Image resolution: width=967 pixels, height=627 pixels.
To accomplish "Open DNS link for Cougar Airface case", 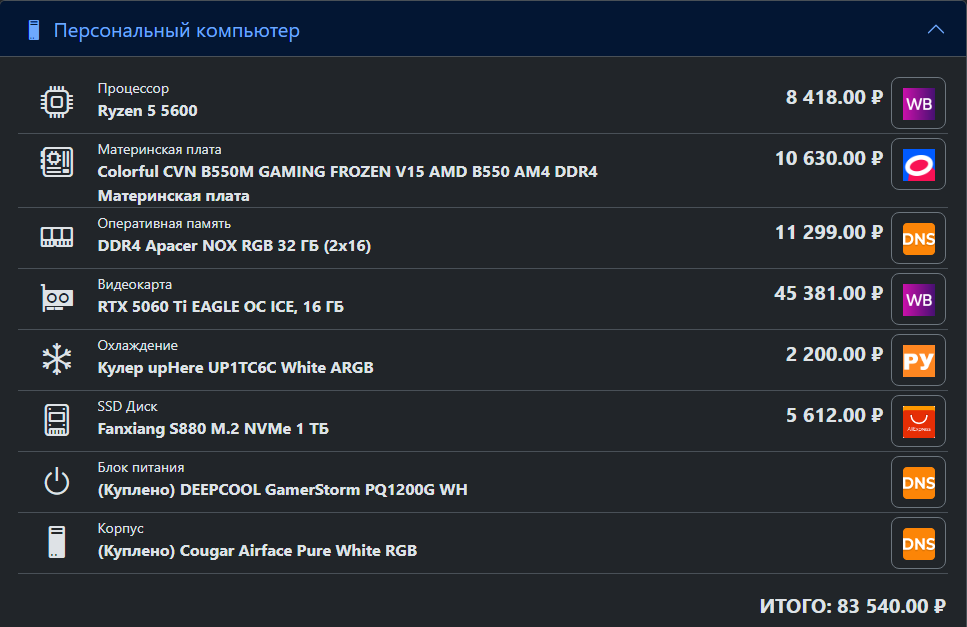I will (918, 543).
